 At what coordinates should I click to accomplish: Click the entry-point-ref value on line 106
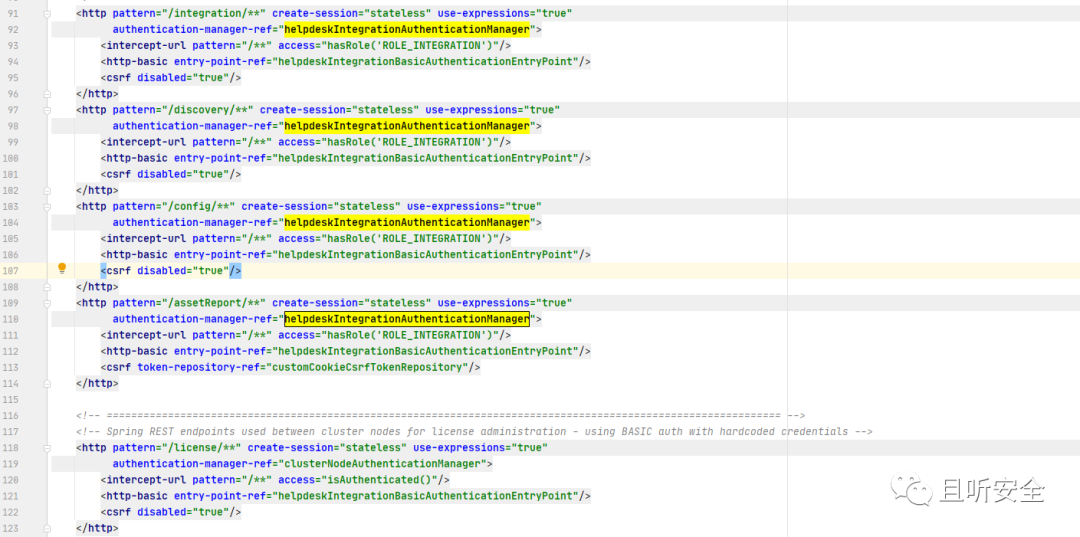pos(426,254)
